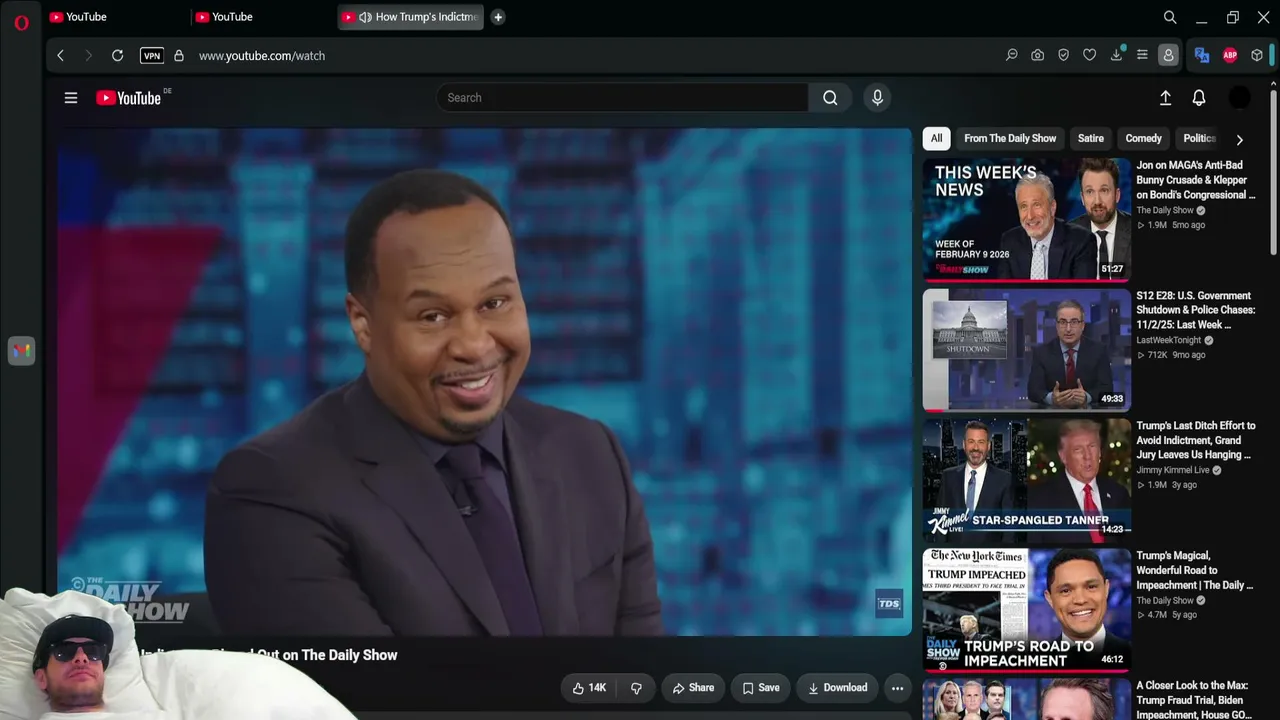Screen dimensions: 1280x720
Task: Click the page vertical scrollbar
Action: [1273, 170]
